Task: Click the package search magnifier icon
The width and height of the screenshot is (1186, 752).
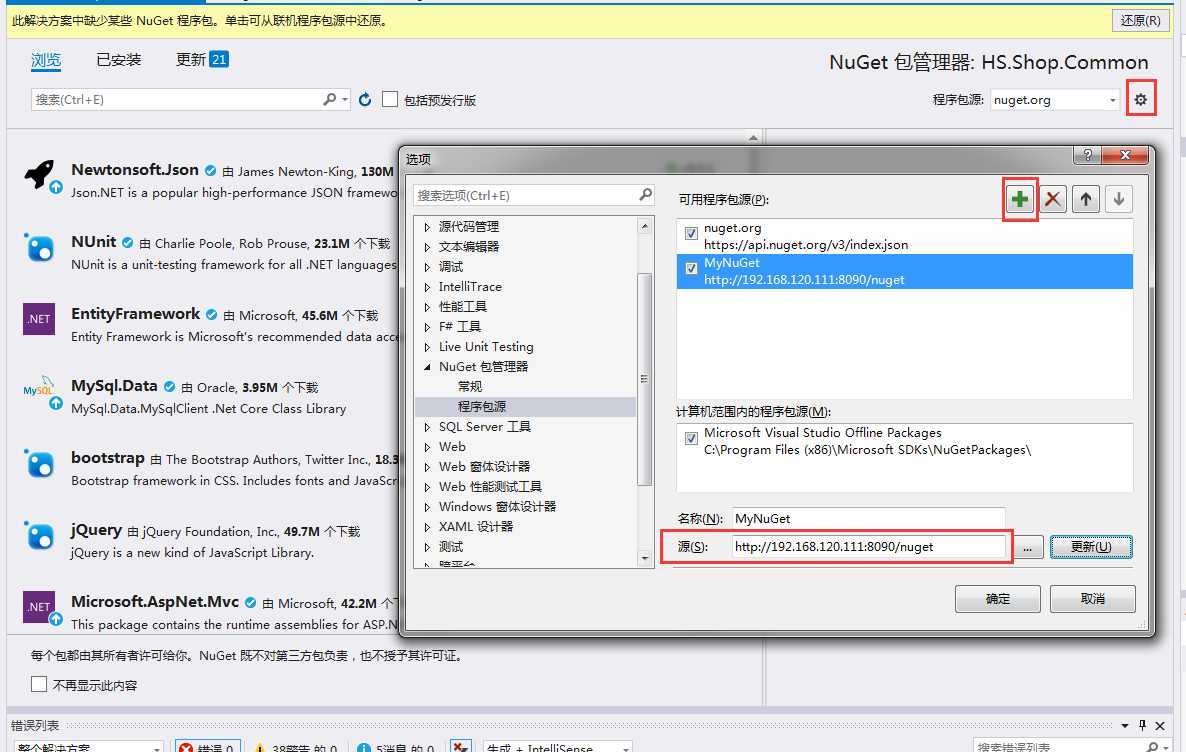Action: pos(330,99)
